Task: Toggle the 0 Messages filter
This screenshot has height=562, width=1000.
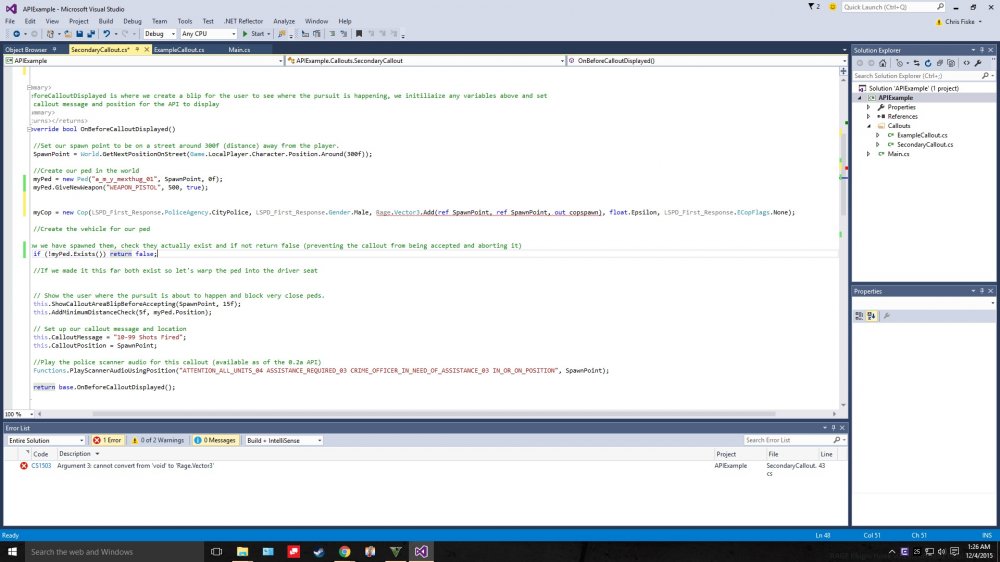Action: coord(215,440)
